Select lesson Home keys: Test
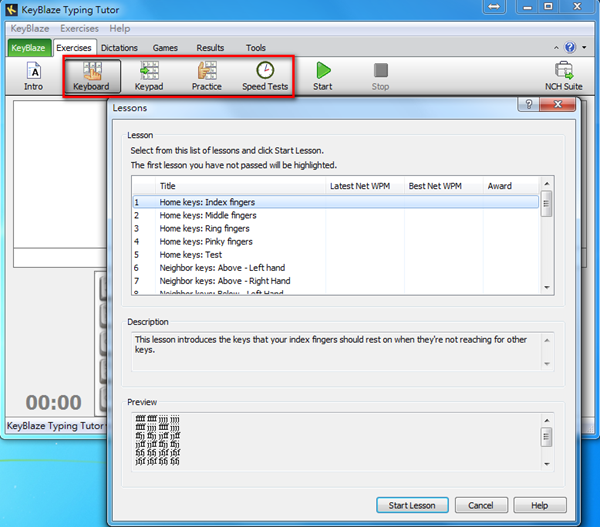This screenshot has height=527, width=600. (x=336, y=255)
